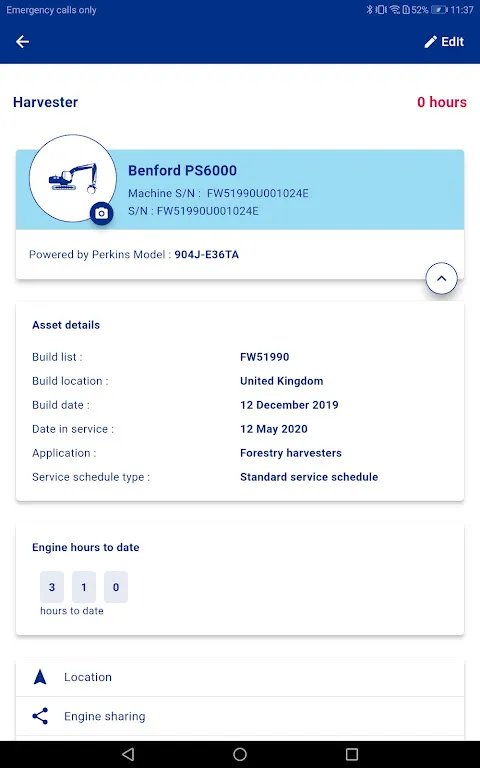Tap the Location arrow icon
The width and height of the screenshot is (480, 768).
point(40,677)
